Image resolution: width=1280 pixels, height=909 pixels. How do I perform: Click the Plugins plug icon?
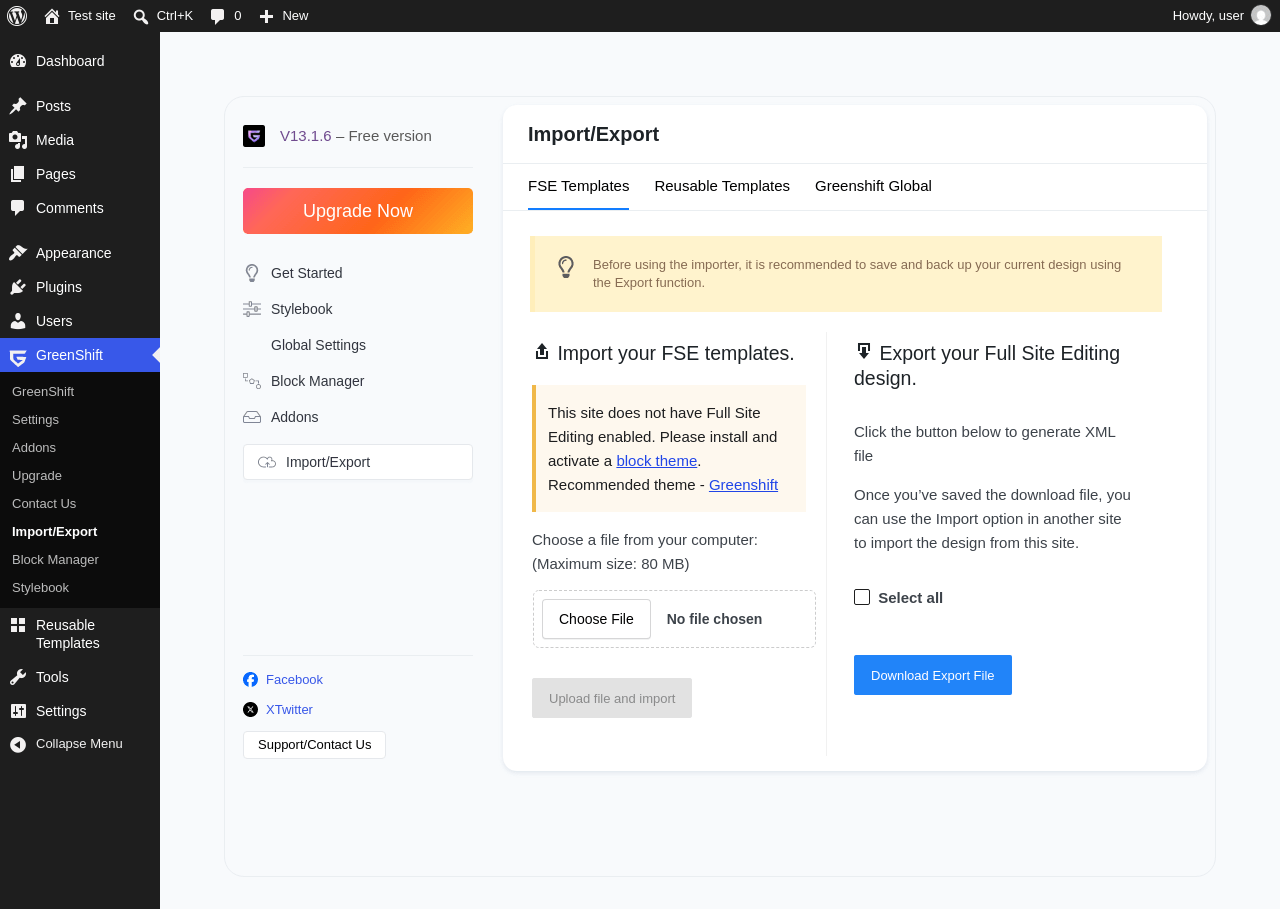tap(18, 287)
